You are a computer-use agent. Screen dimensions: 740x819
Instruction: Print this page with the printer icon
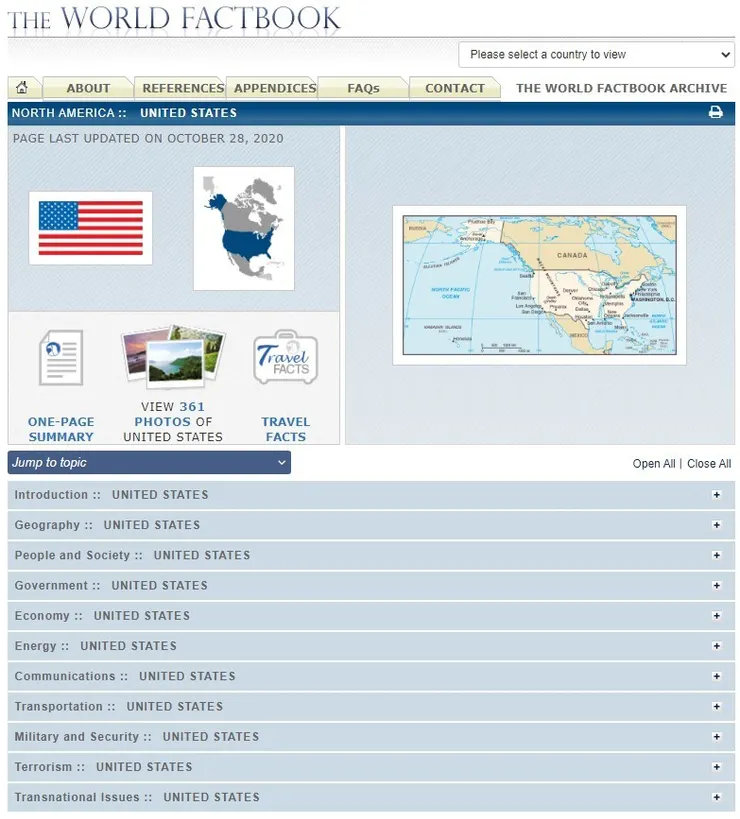coord(715,112)
